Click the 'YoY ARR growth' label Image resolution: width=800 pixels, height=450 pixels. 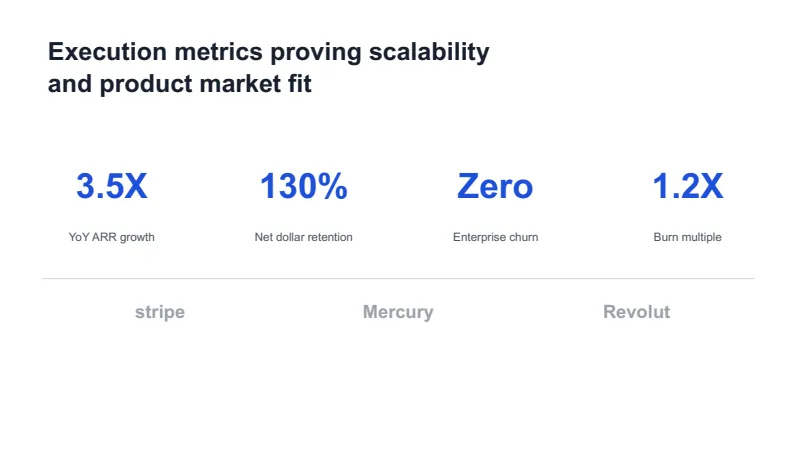112,237
